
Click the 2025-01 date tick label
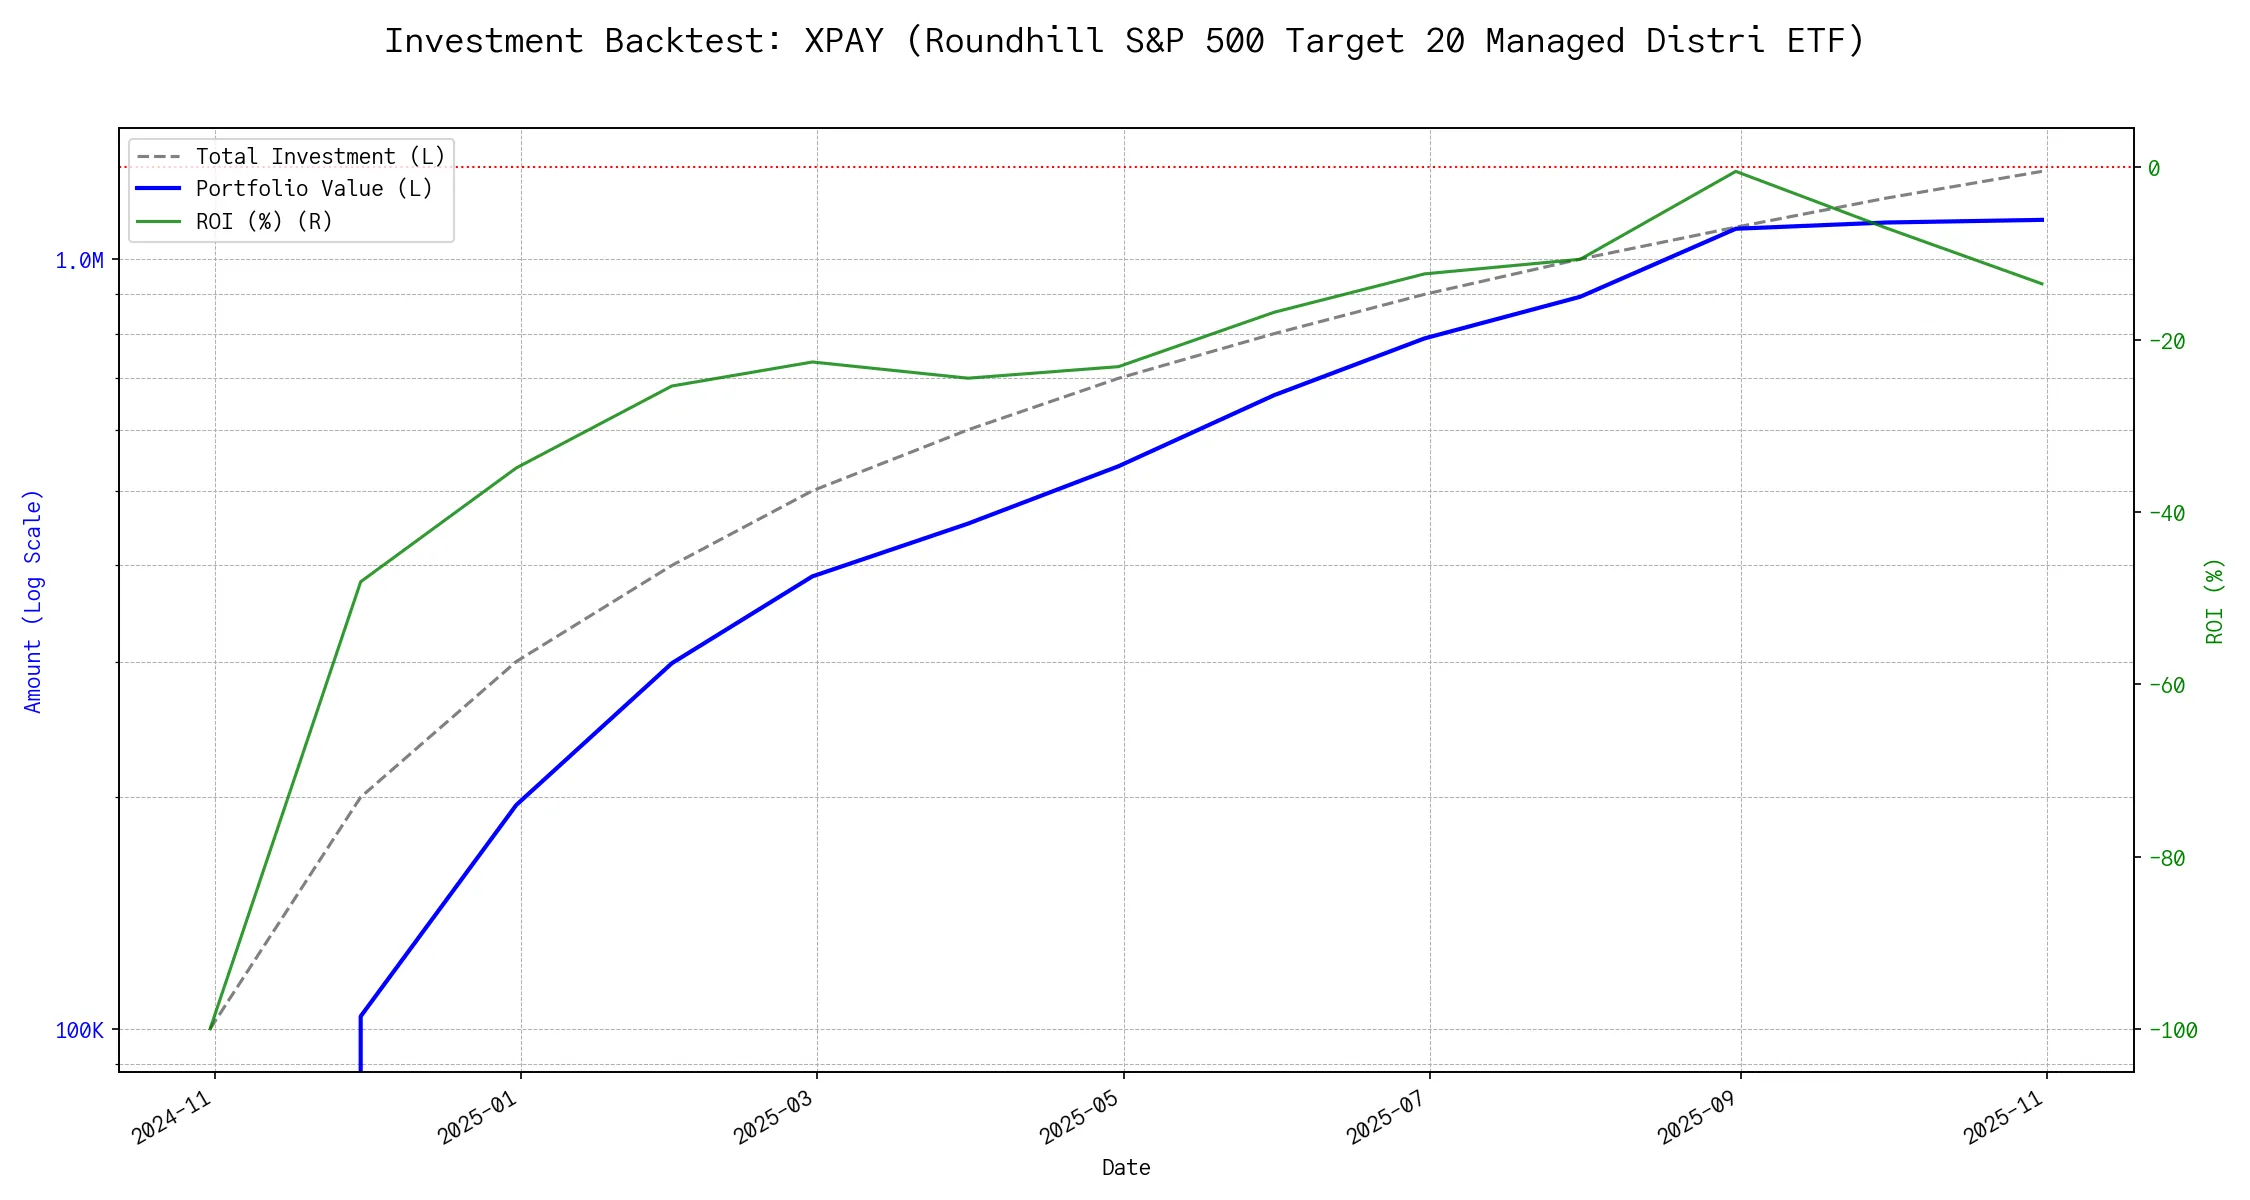[x=478, y=1118]
